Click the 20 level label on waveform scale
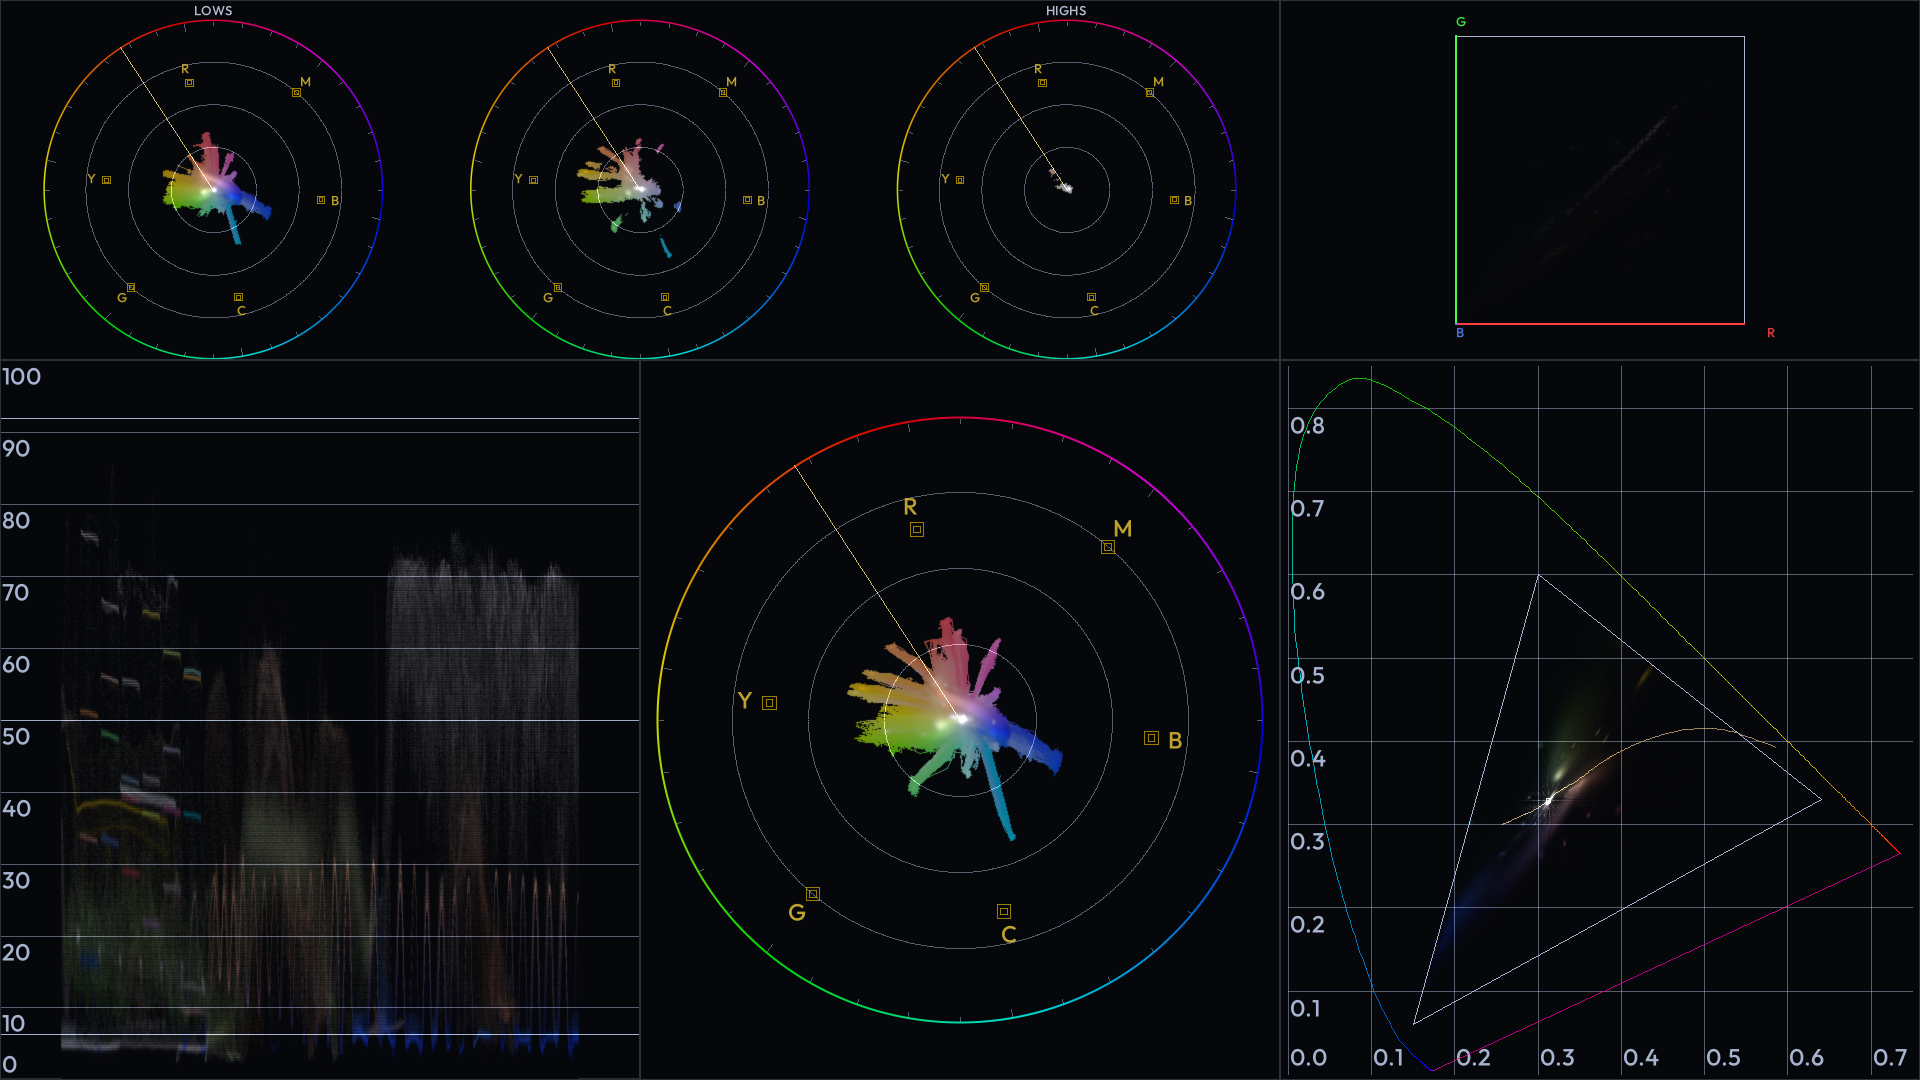 16,953
